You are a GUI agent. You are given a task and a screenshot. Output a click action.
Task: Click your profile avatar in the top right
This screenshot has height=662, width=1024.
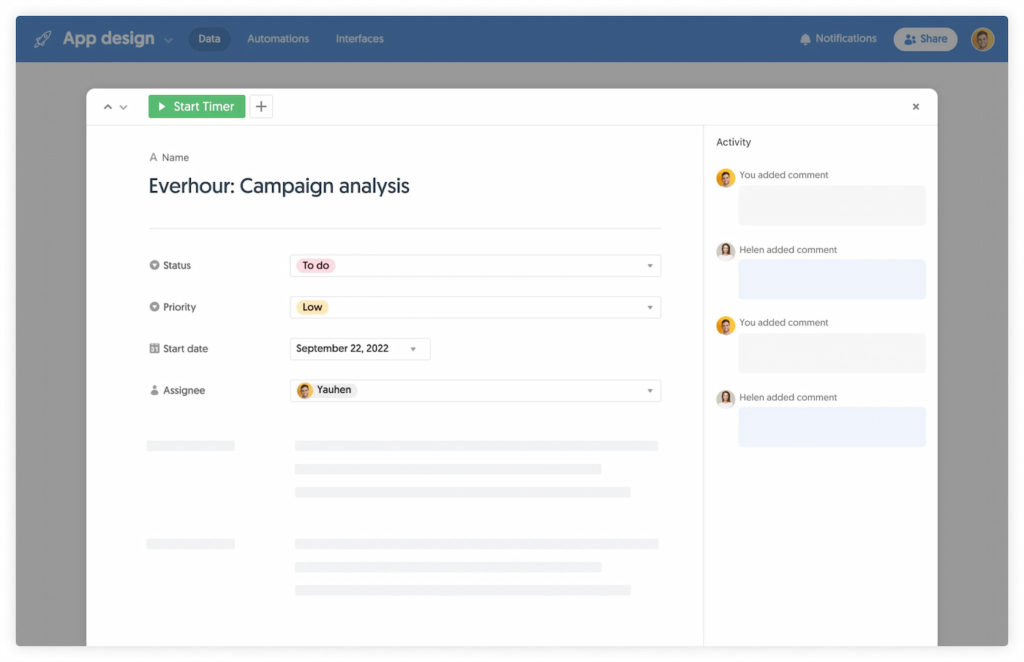[982, 39]
